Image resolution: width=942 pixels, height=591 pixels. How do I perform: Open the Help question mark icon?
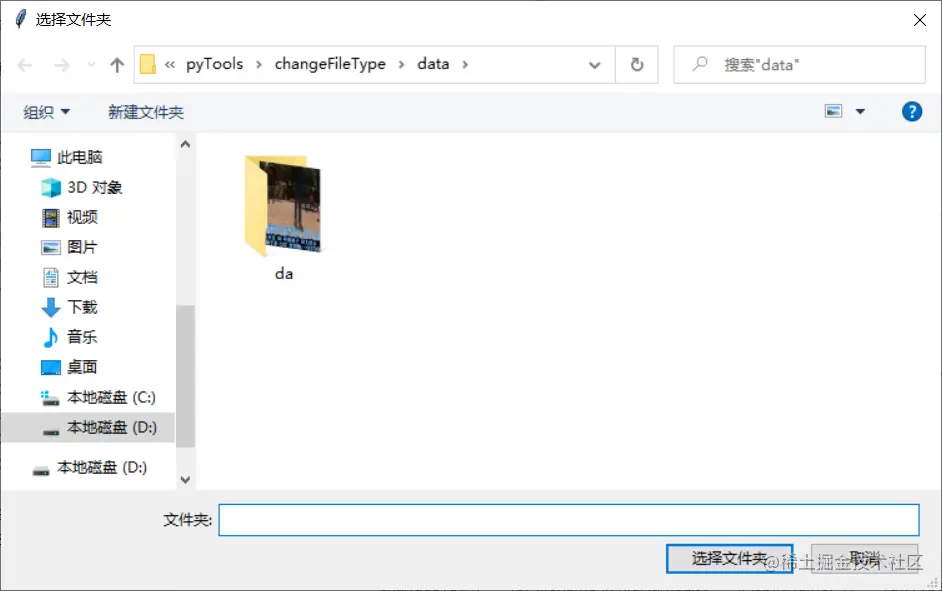(x=911, y=111)
